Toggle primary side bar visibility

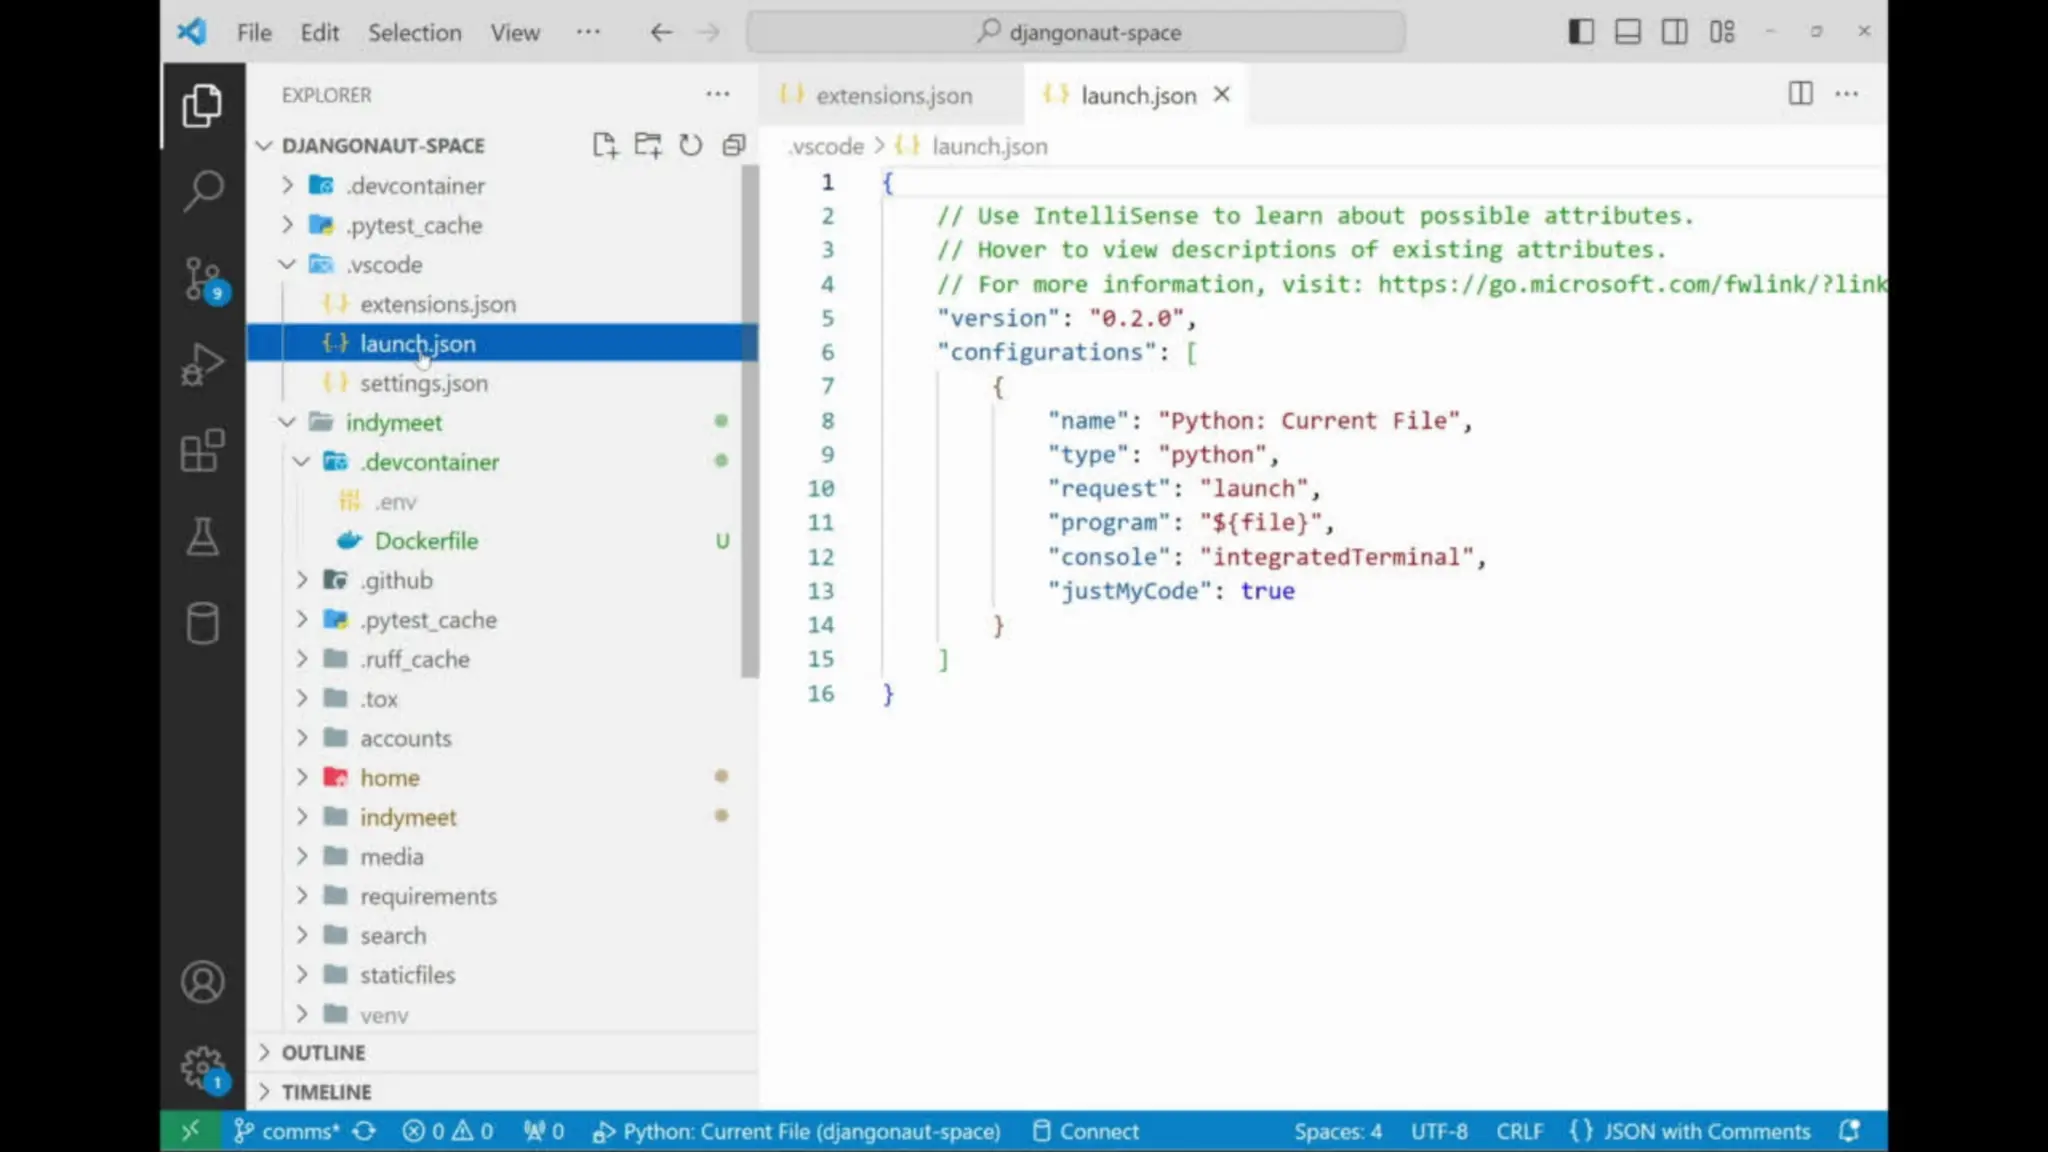[x=1580, y=32]
